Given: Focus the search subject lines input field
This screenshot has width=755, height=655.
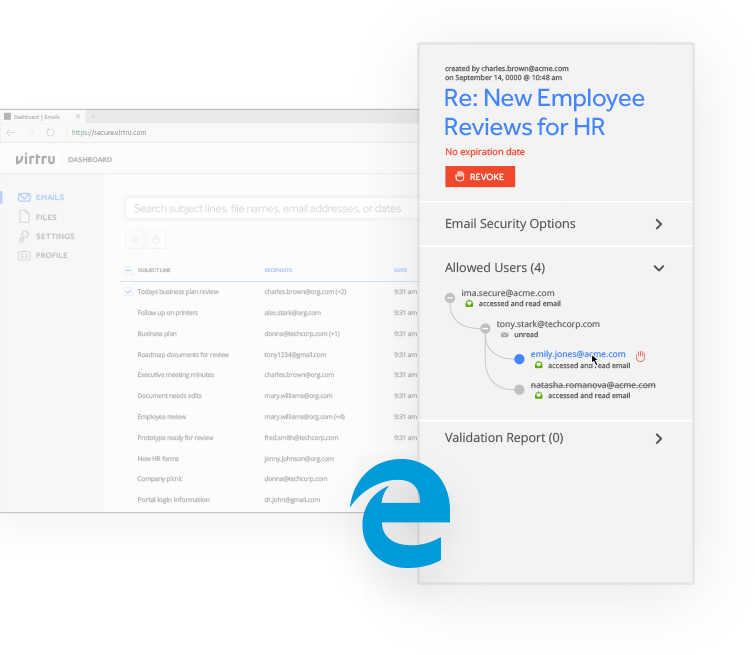Looking at the screenshot, I should (272, 209).
